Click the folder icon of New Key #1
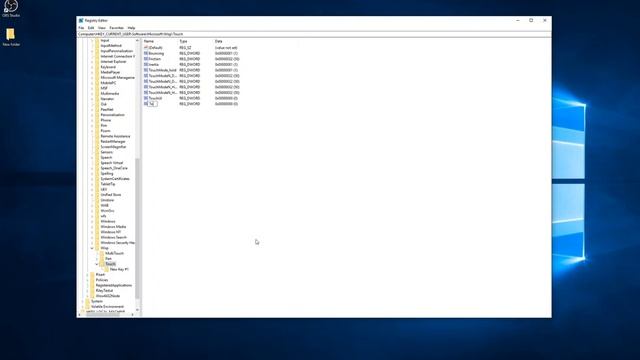640x360 pixels. [107, 269]
